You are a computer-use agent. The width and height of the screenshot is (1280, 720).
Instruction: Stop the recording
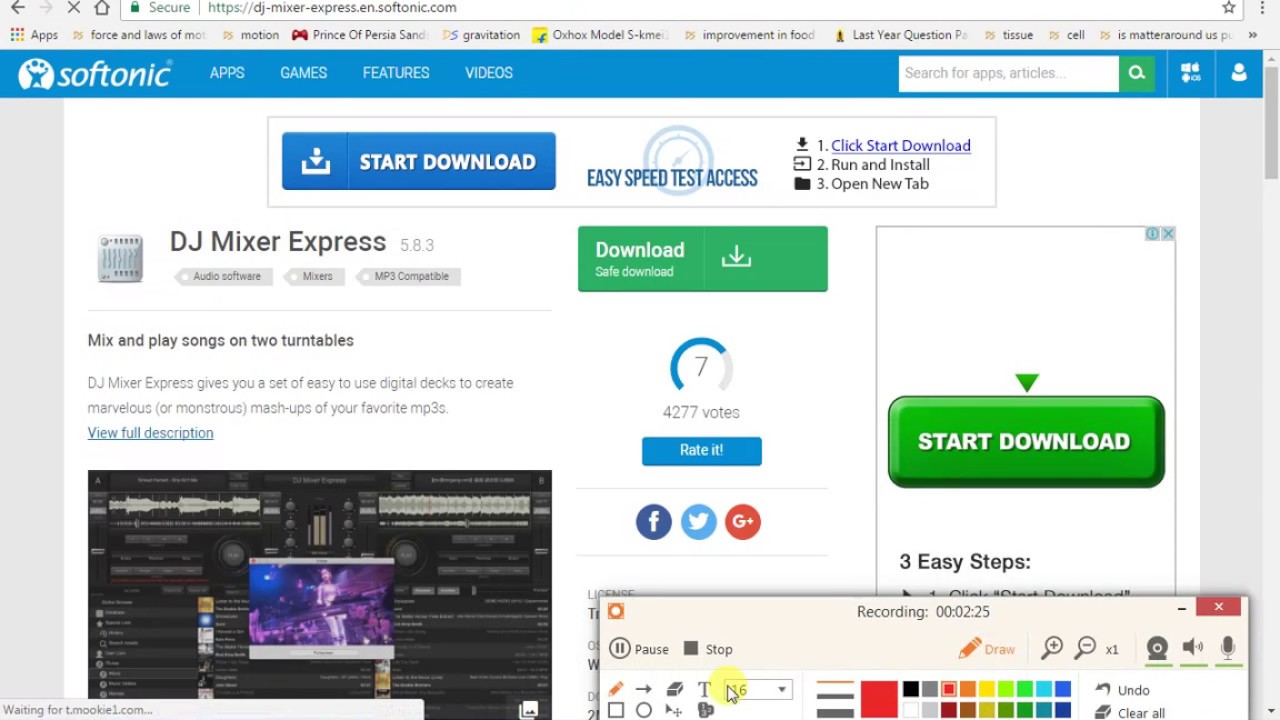(708, 649)
